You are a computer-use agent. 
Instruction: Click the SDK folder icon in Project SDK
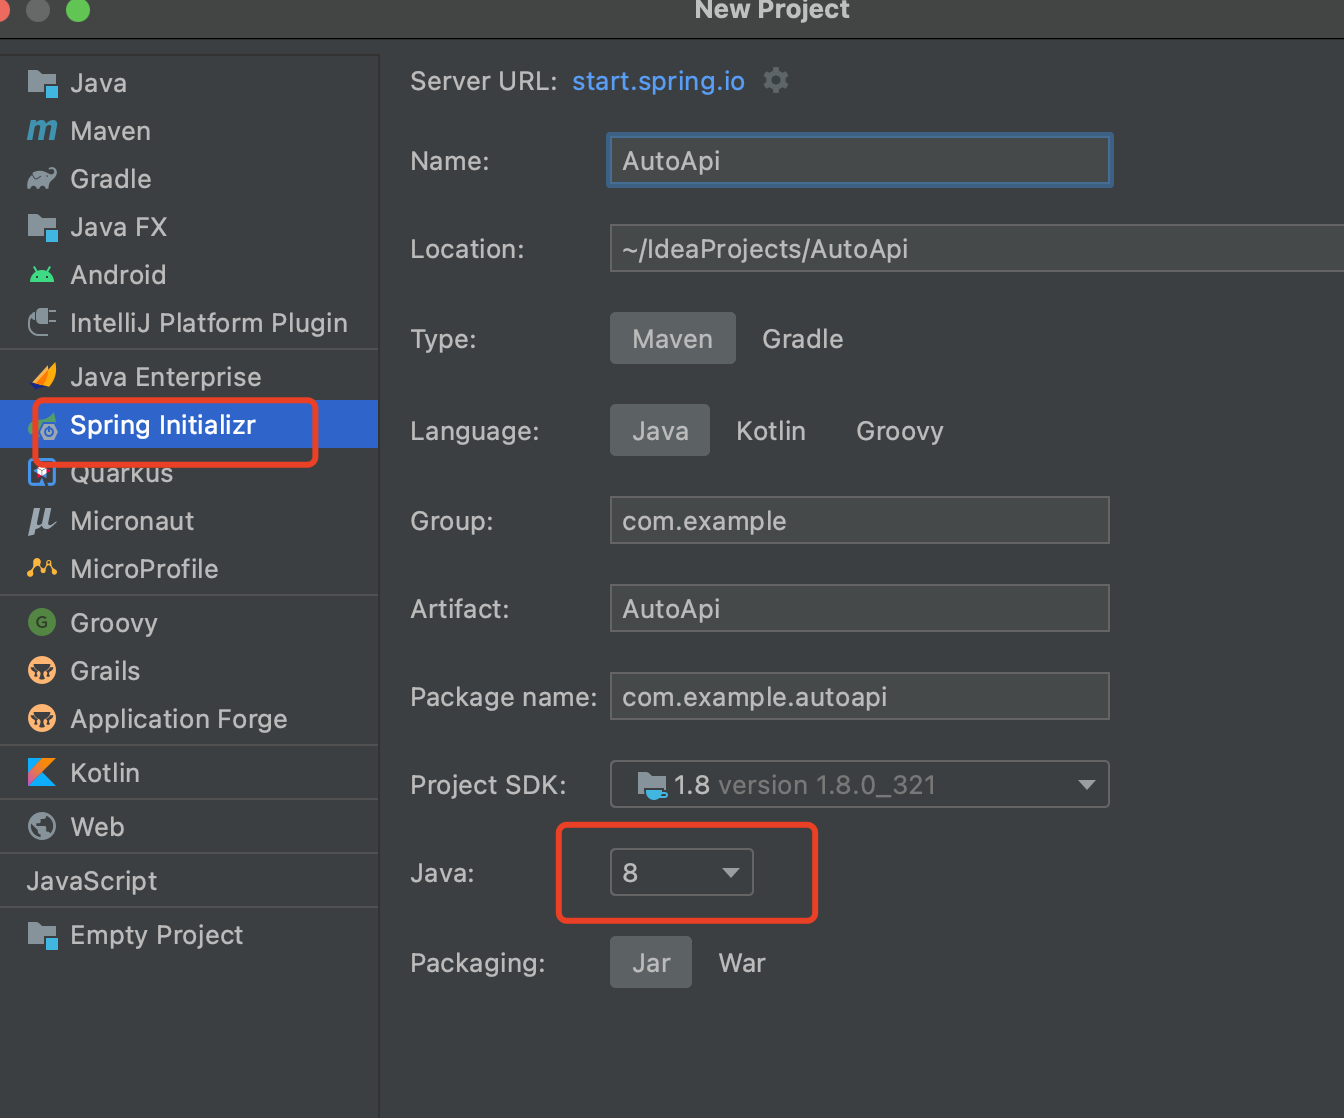coord(652,785)
